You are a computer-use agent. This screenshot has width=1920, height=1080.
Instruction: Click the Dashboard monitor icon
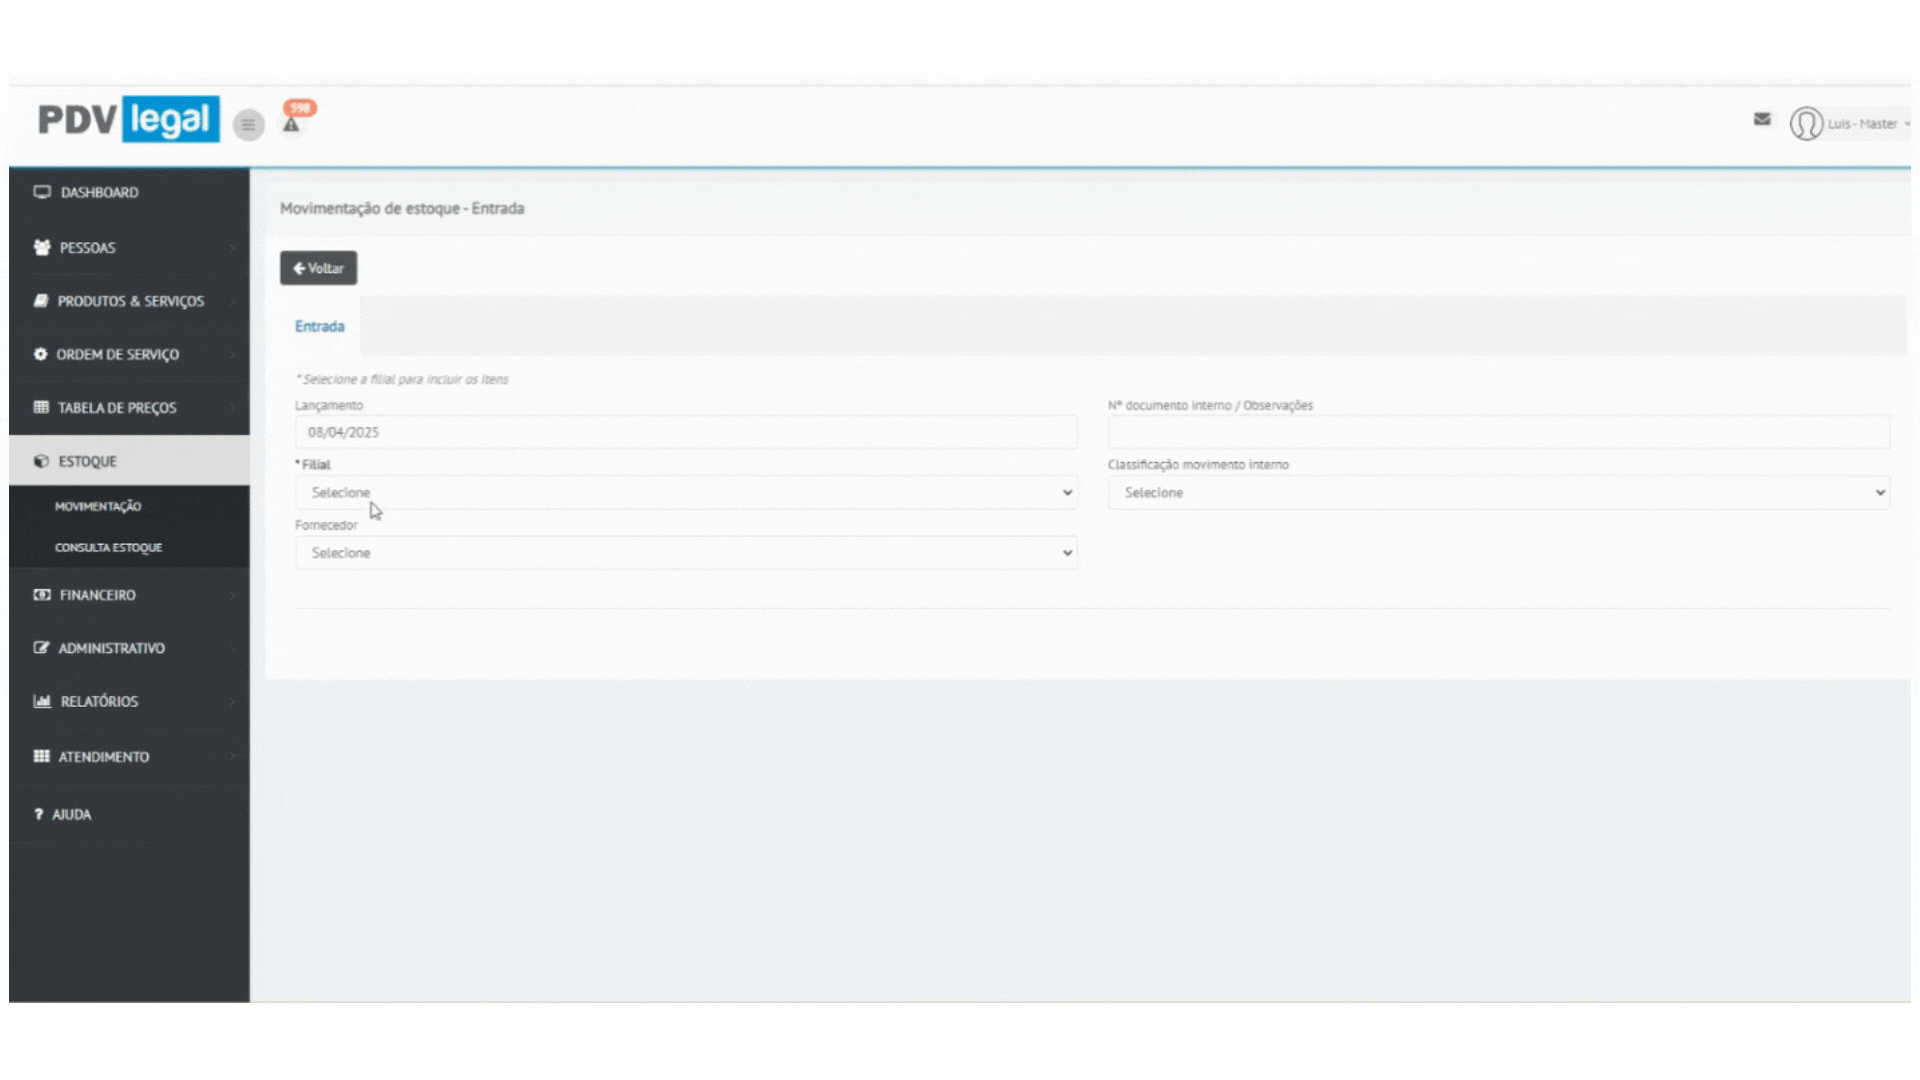pyautogui.click(x=42, y=192)
